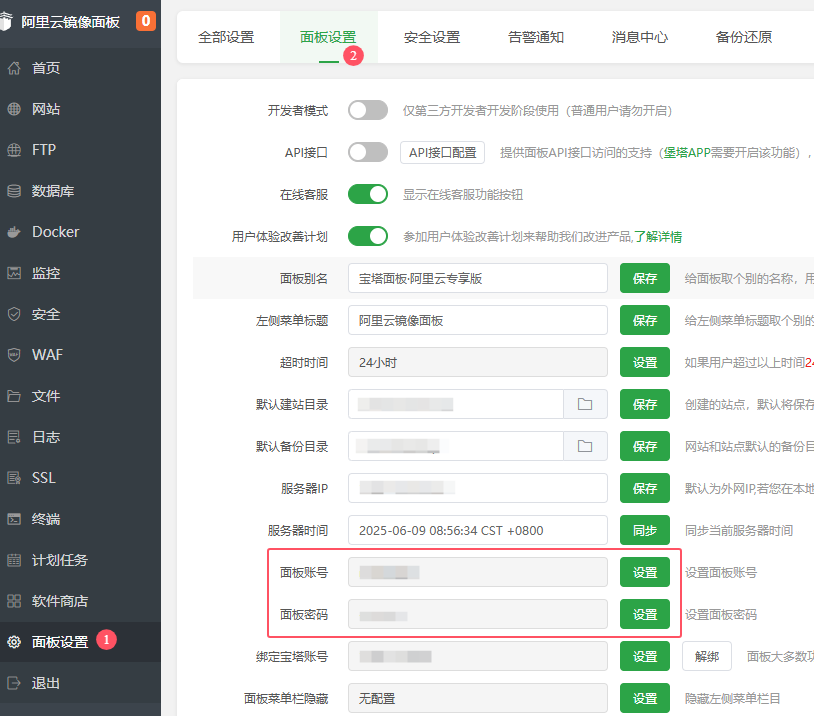Switch to the 安全设置 tab

pos(432,37)
